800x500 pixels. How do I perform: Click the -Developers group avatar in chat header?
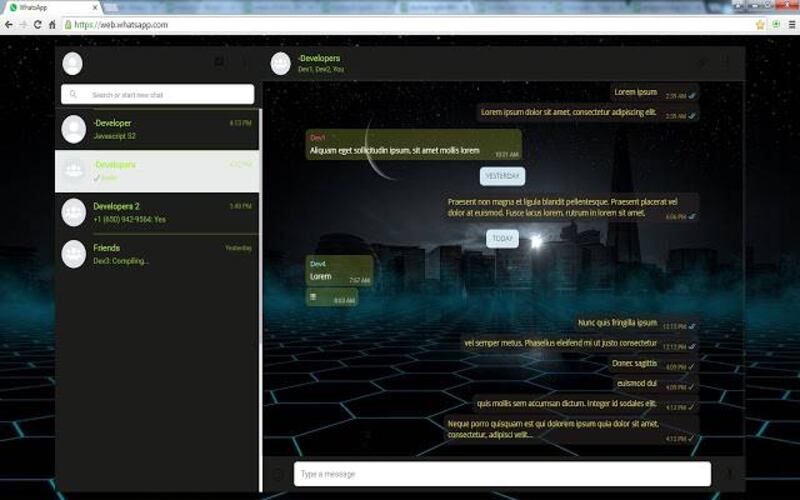tap(281, 64)
